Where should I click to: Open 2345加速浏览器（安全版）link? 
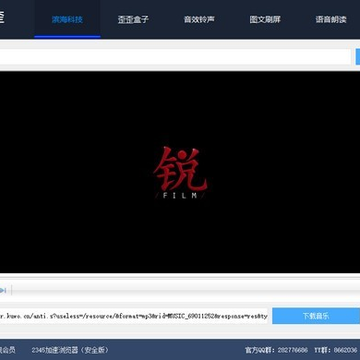pos(70,350)
